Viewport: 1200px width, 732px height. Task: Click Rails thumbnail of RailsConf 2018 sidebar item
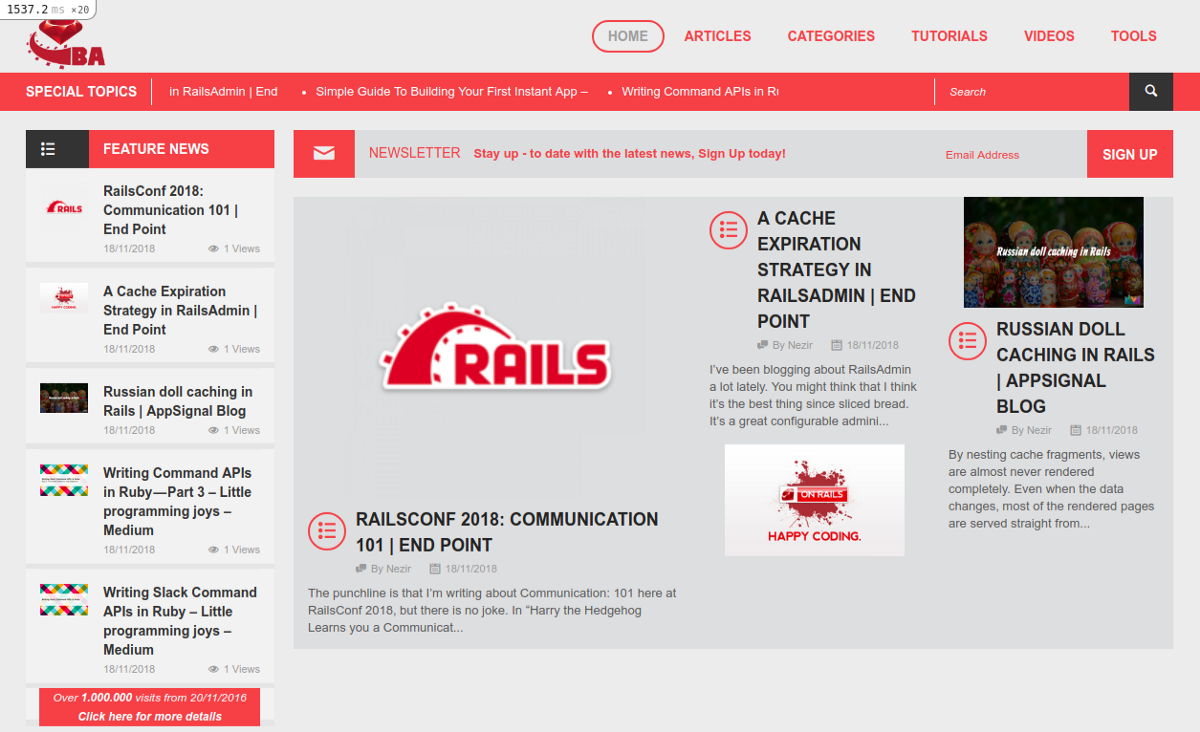tap(64, 208)
